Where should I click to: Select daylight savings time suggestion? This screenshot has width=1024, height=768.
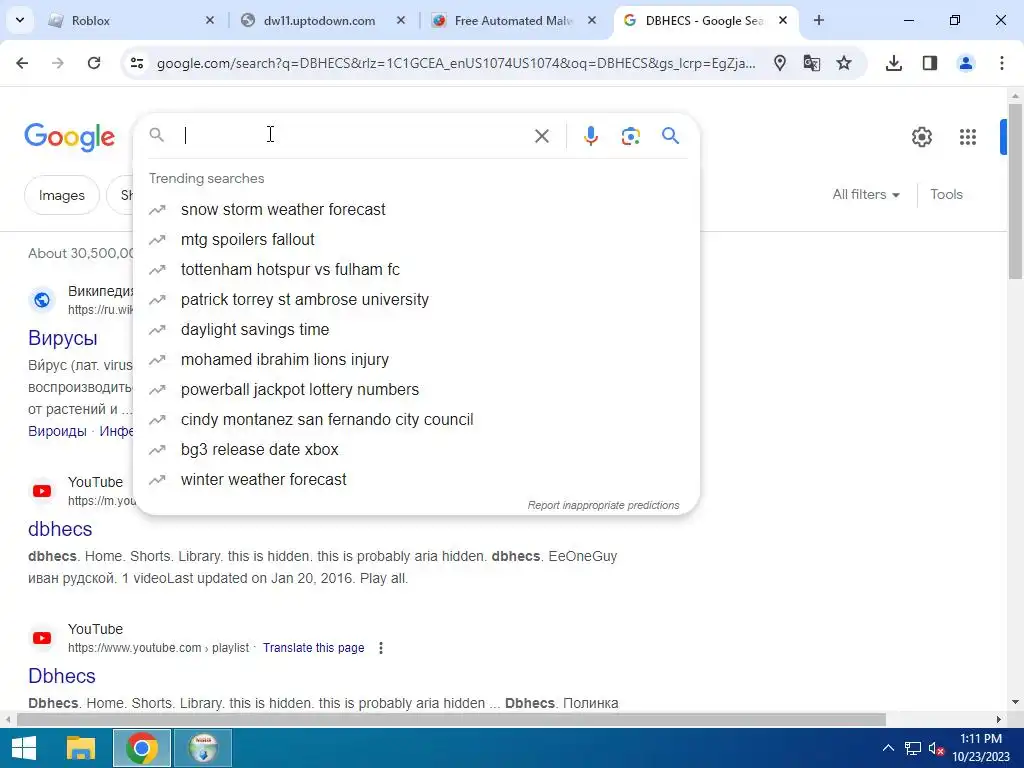417,330
